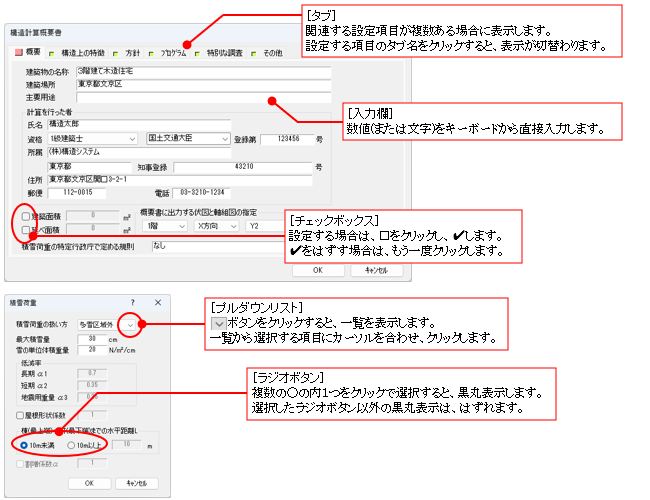Click the 構造計算概要書 title bar text
This screenshot has height=500, width=650.
pos(36,33)
